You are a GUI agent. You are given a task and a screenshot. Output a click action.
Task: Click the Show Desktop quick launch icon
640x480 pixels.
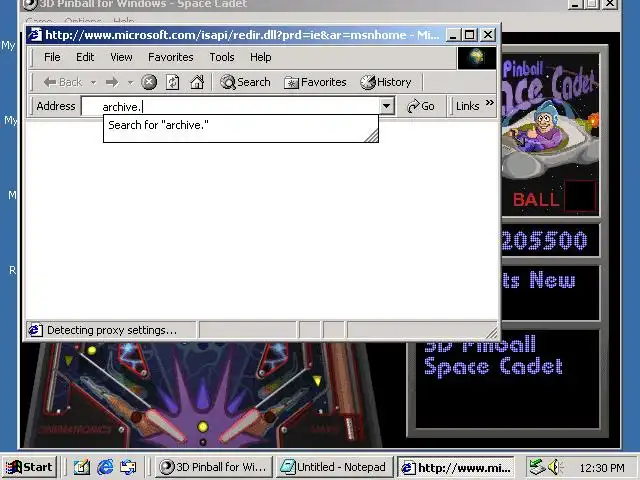coord(82,467)
